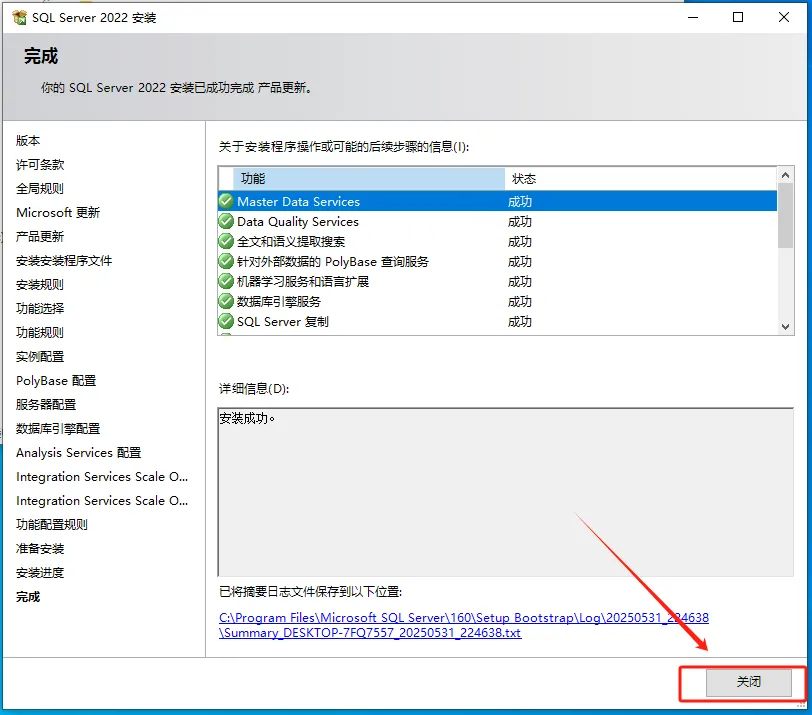Click the 安装安装程序文件 step
The width and height of the screenshot is (812, 715).
point(64,260)
